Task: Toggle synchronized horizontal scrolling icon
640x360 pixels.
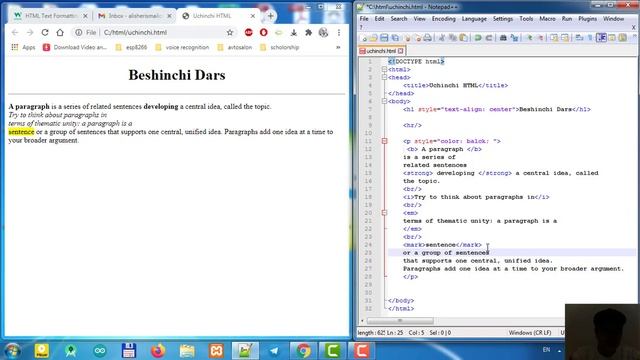Action: tap(565, 38)
